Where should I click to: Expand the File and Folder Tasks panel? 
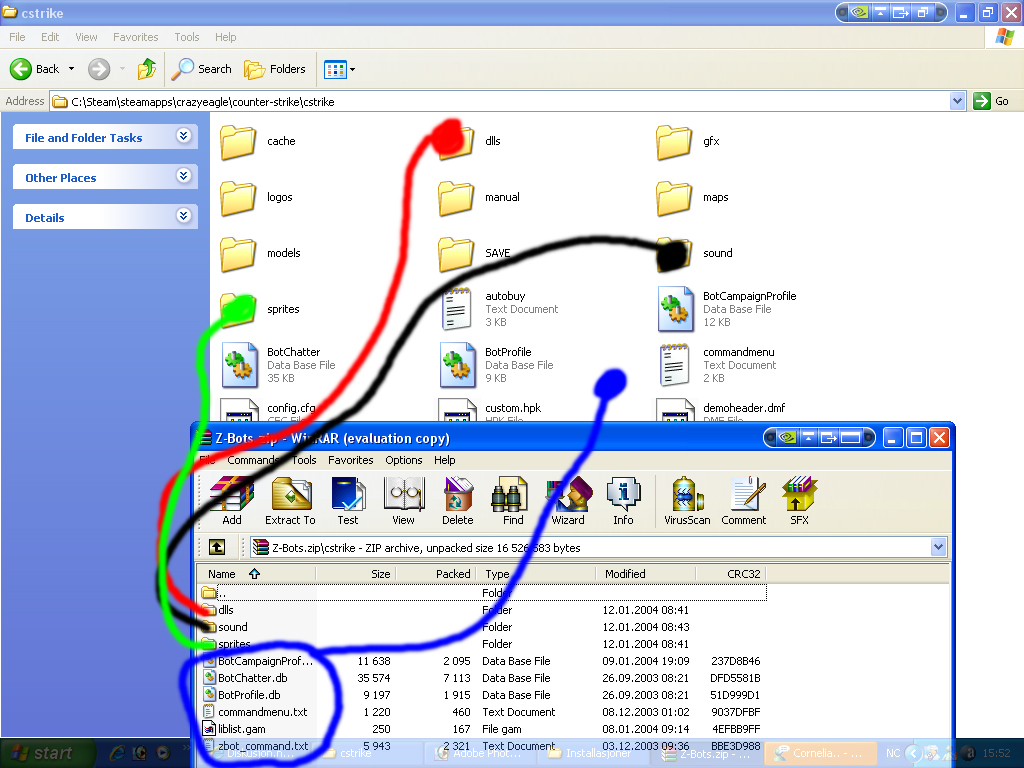coord(184,136)
